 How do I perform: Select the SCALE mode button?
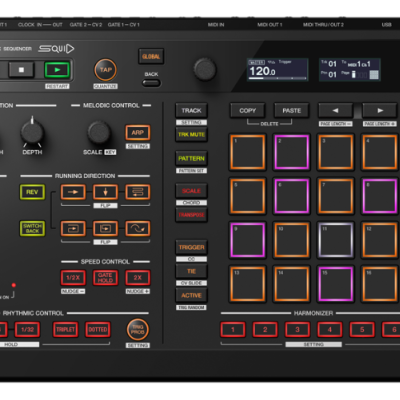(x=191, y=191)
